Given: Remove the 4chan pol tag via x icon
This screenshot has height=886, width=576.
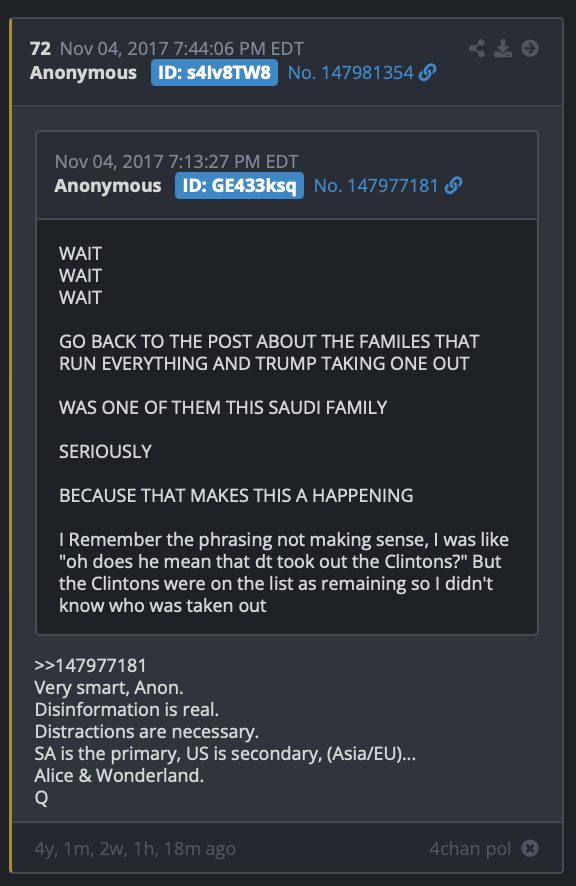Looking at the screenshot, I should click(x=530, y=848).
